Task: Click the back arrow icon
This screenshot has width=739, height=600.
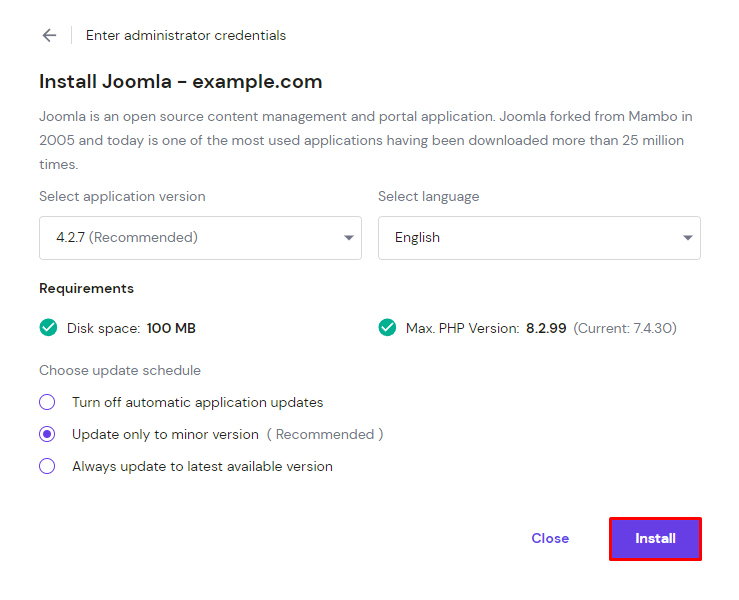Action: (49, 35)
